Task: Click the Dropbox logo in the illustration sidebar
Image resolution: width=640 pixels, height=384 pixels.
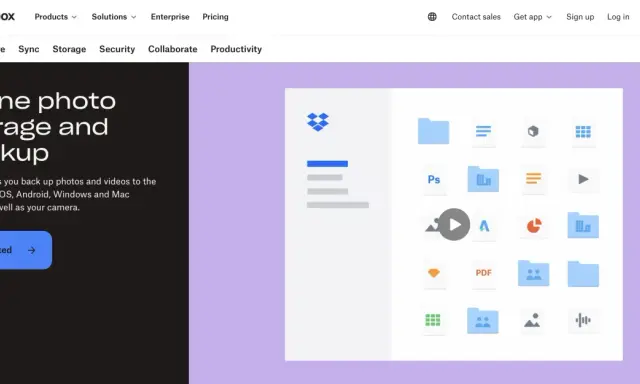Action: (x=318, y=122)
